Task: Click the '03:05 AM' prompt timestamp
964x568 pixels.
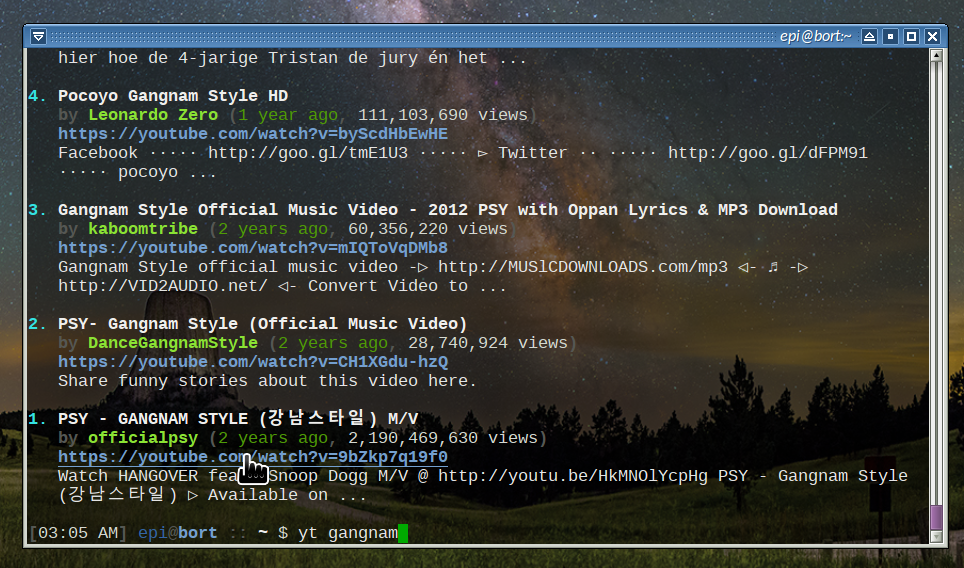Action: [x=78, y=533]
